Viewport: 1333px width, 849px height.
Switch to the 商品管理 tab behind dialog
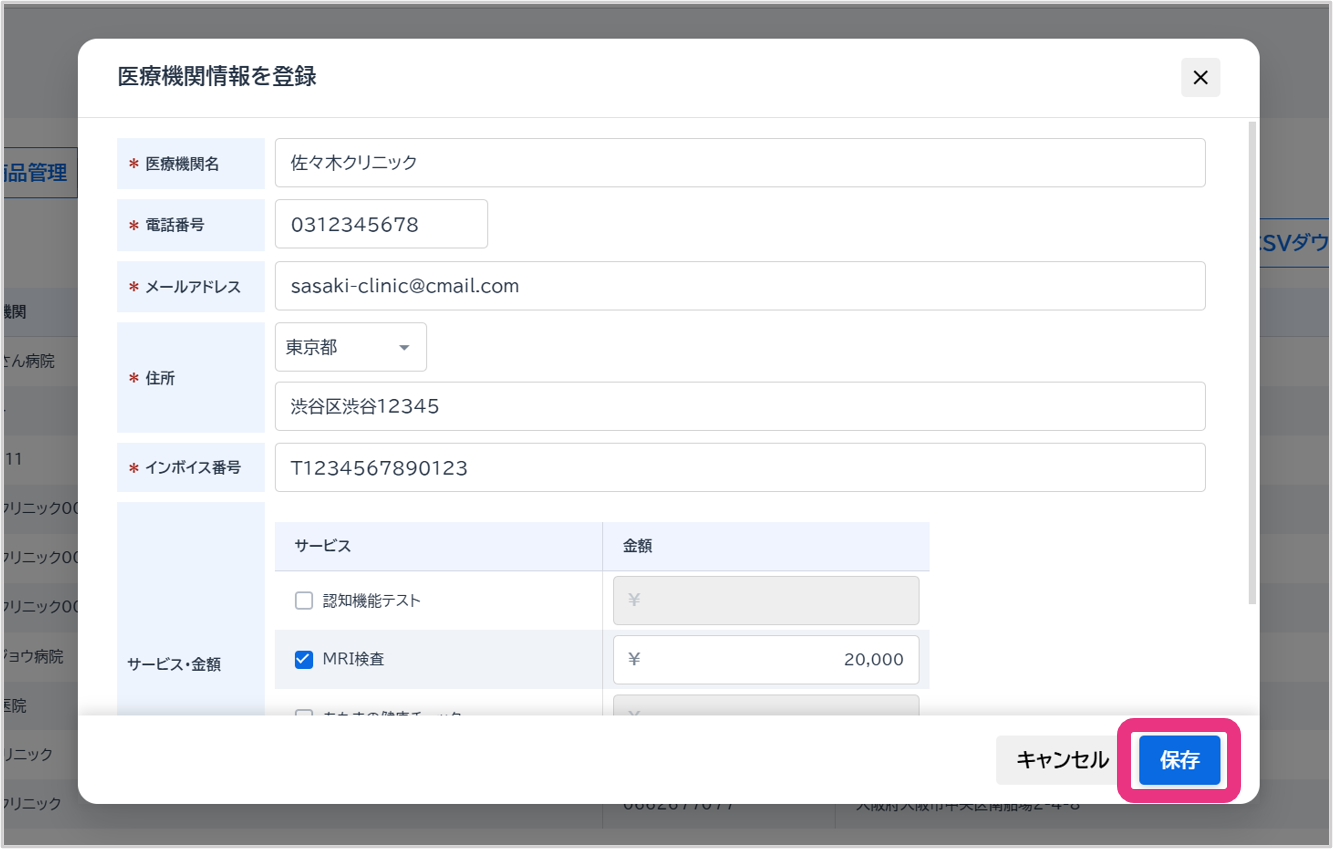(38, 173)
